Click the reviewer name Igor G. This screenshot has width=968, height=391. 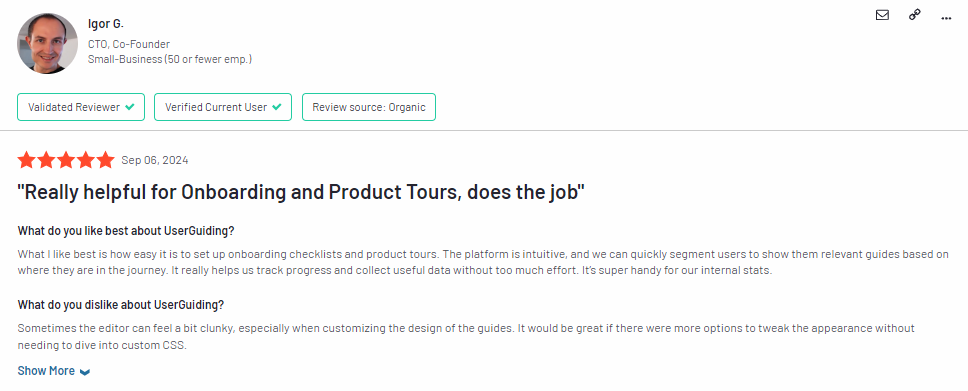(106, 24)
